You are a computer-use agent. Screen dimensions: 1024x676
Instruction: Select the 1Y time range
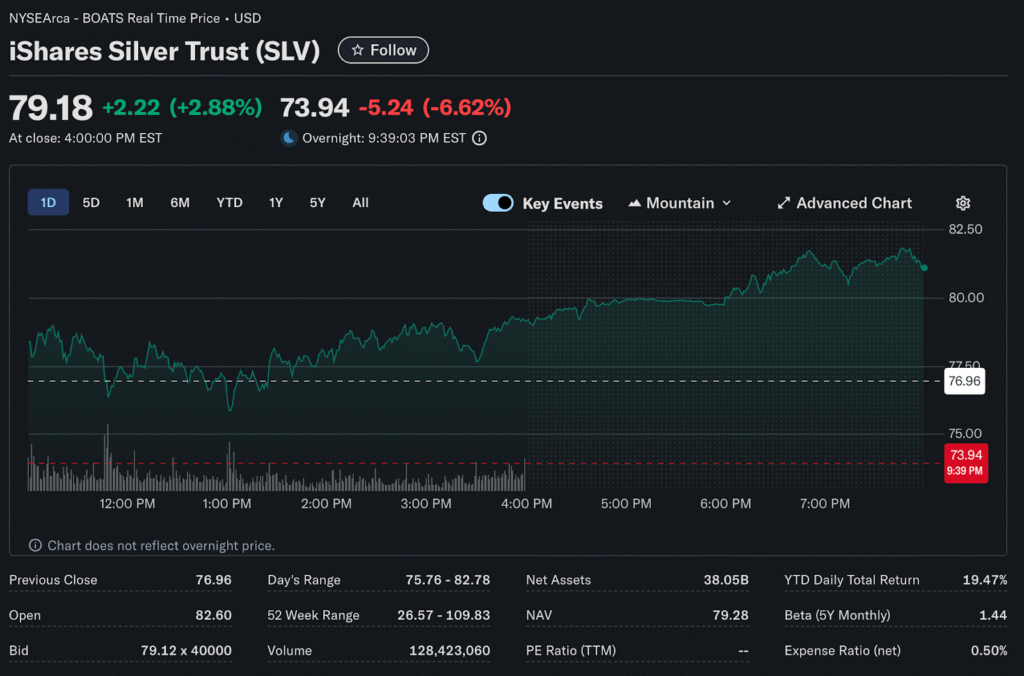(x=276, y=203)
